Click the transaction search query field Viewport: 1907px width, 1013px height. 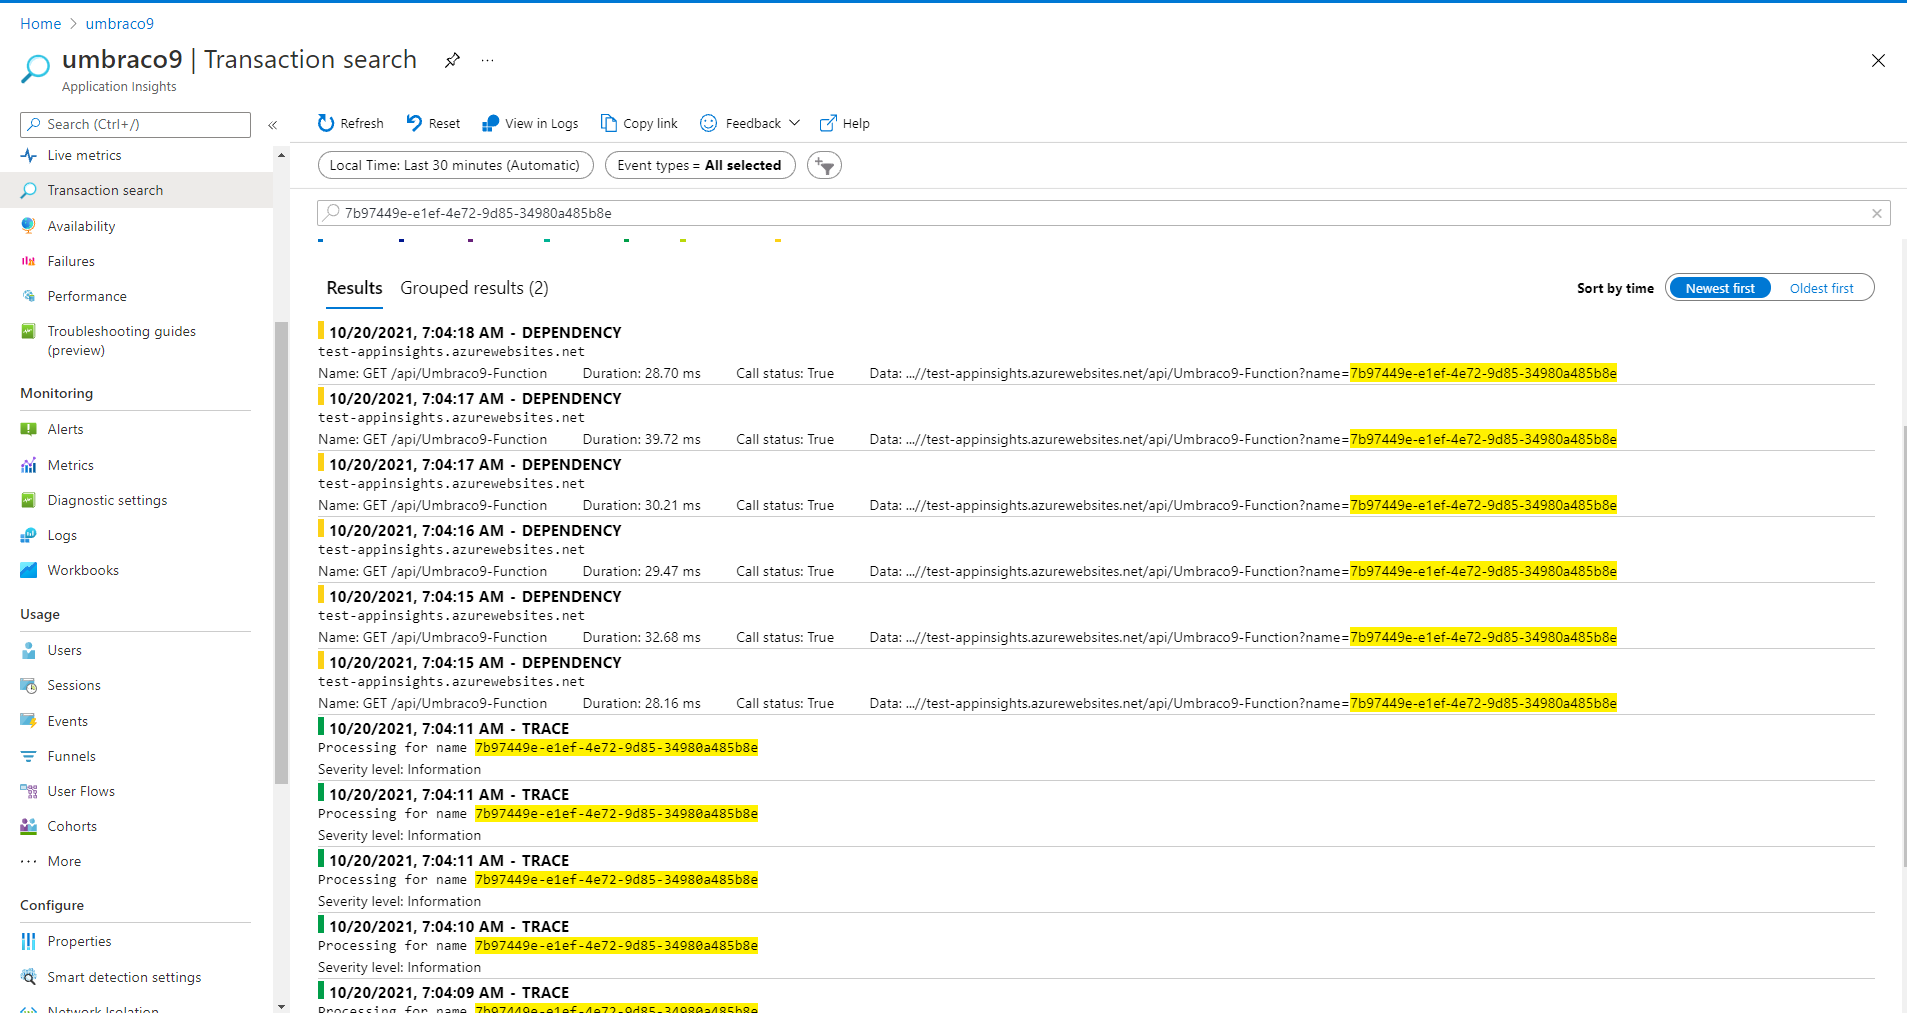pyautogui.click(x=1104, y=213)
